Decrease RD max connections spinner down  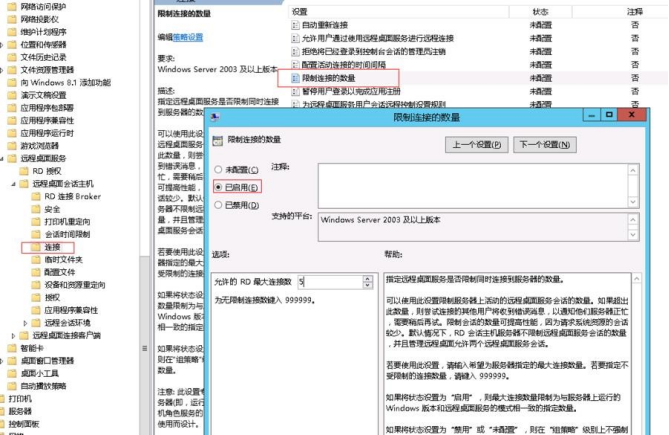point(367,285)
